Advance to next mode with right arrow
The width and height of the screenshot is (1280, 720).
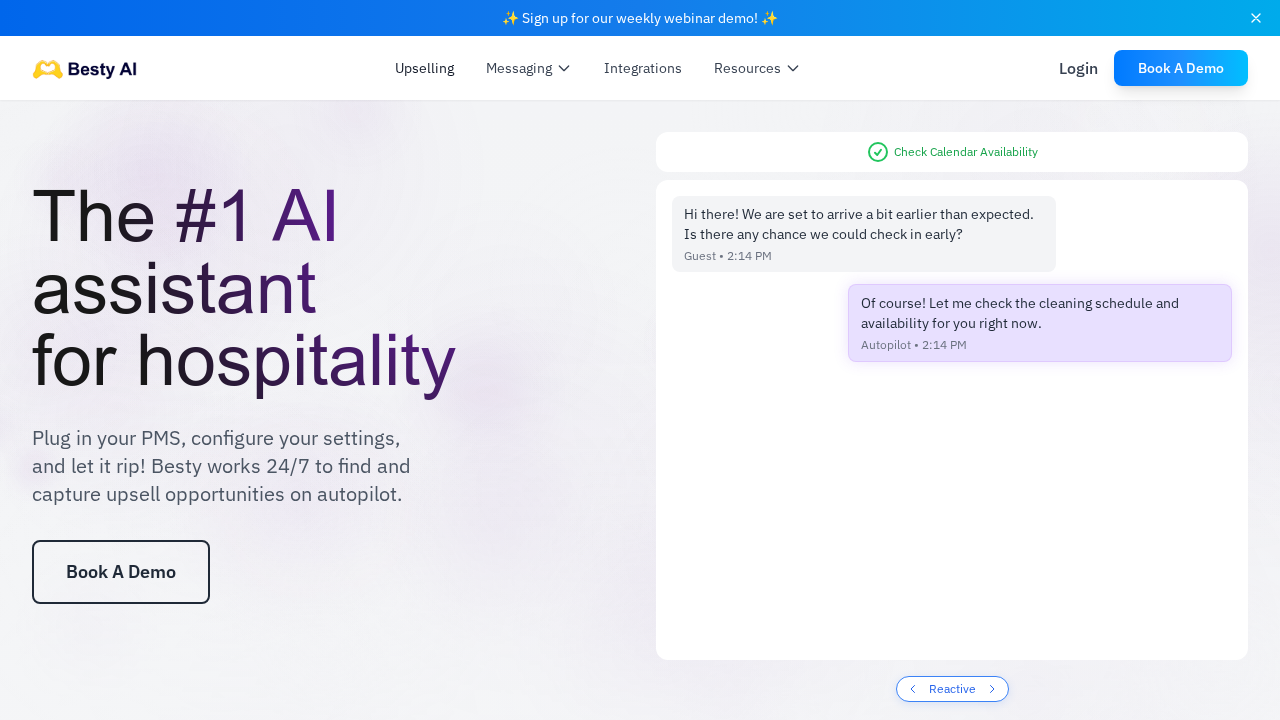[992, 689]
